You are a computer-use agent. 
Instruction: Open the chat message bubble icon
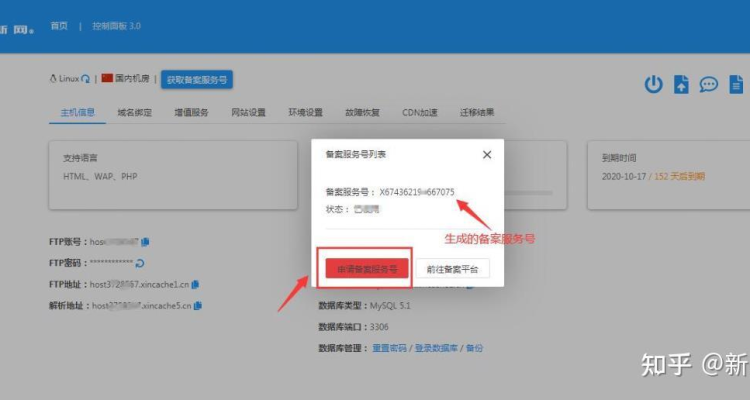point(708,85)
